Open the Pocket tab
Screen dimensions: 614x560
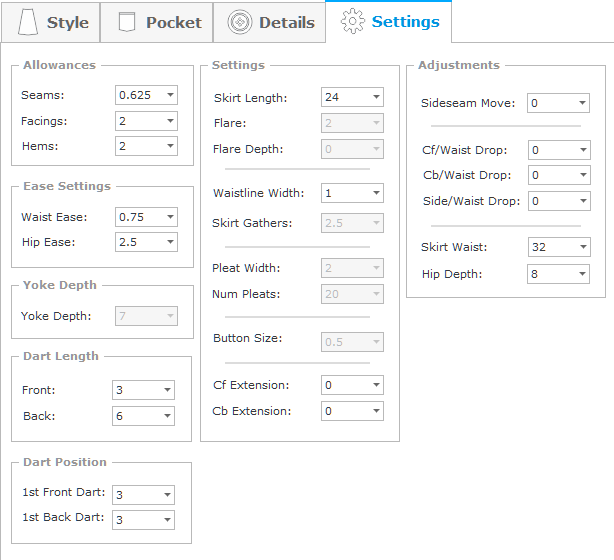click(157, 22)
